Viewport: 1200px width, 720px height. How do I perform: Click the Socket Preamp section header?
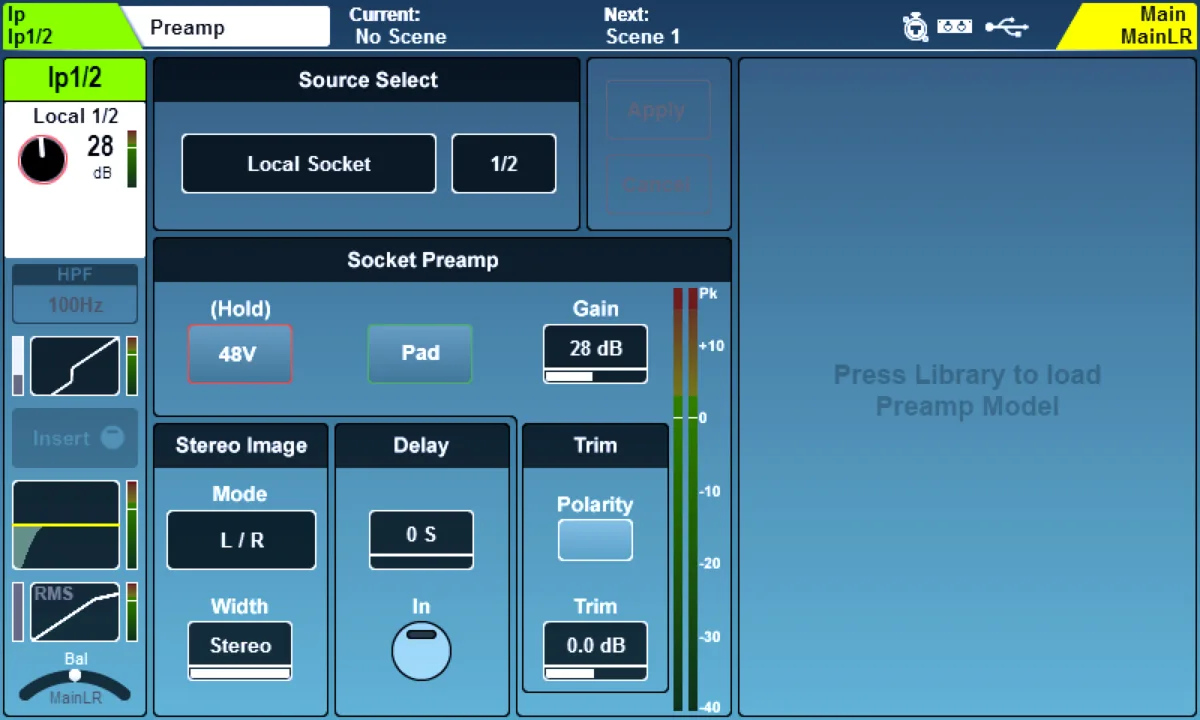click(x=442, y=260)
